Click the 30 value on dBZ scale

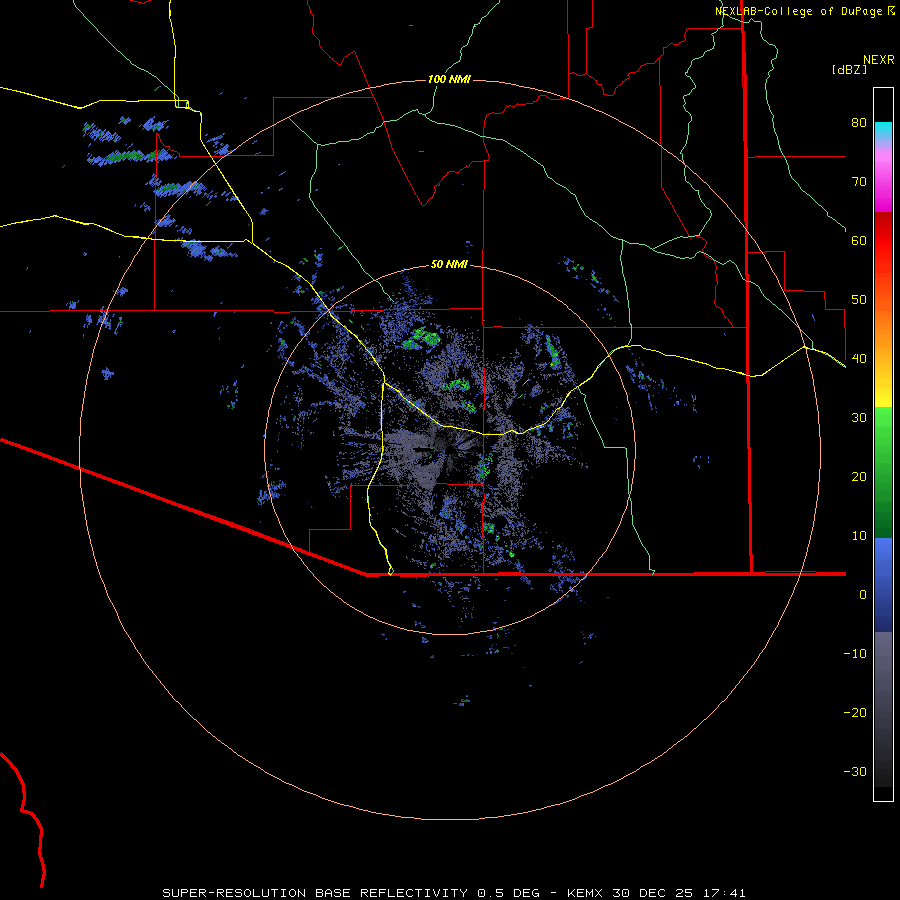click(859, 417)
